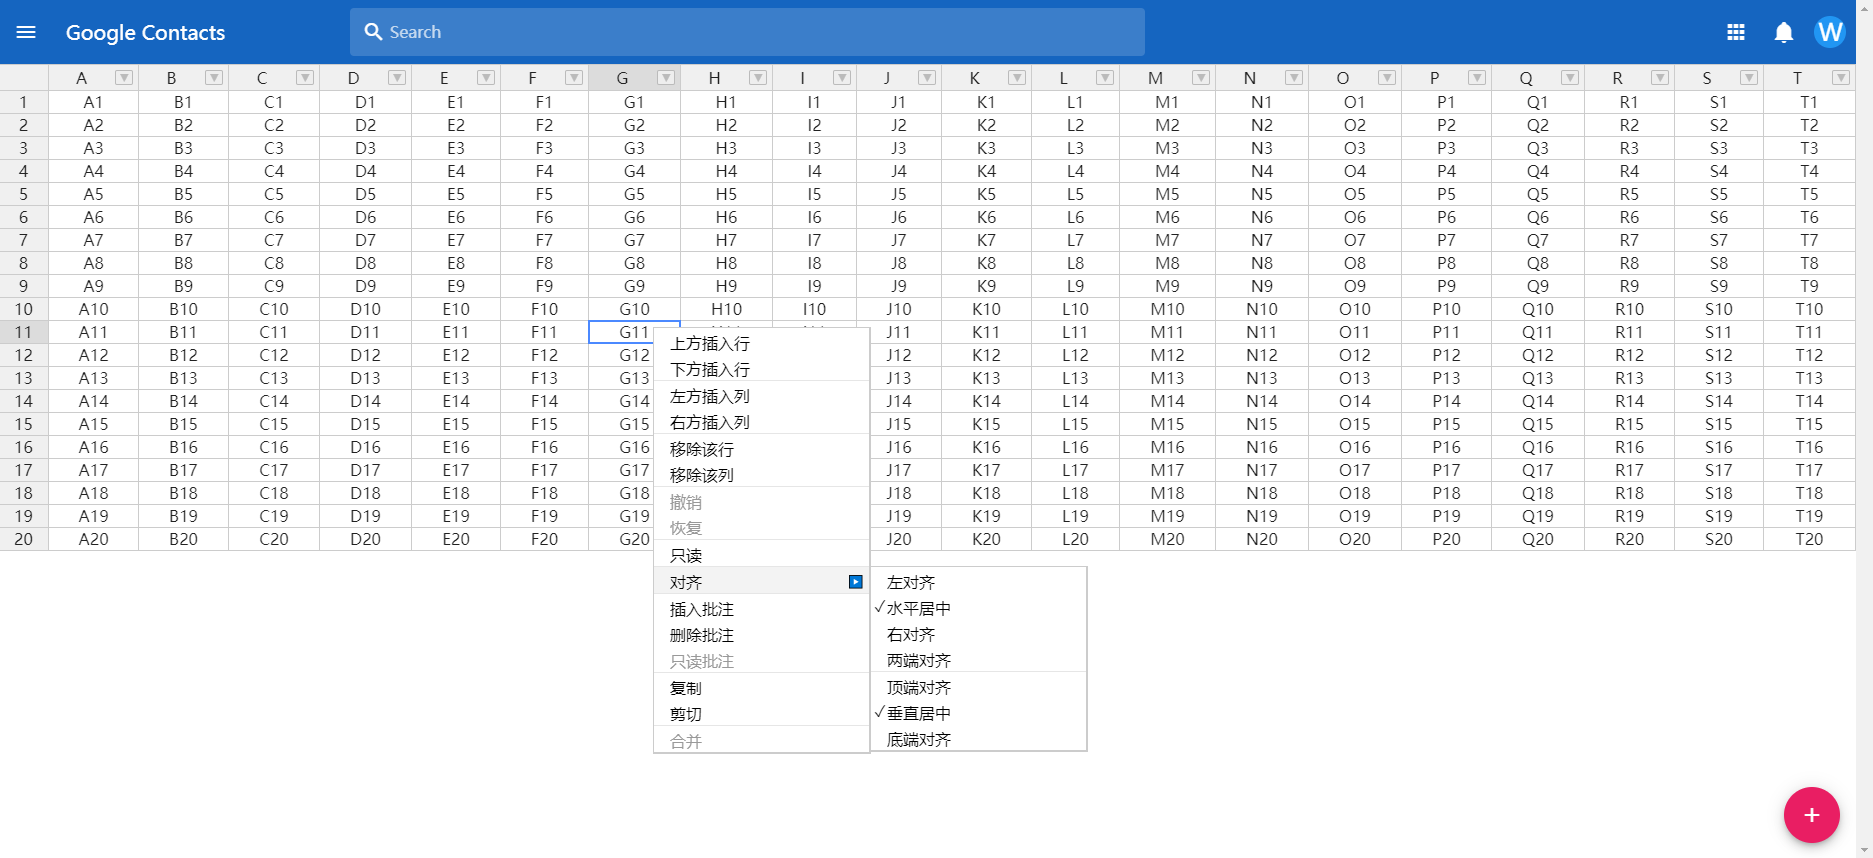
Task: Select cell B18
Action: 184,493
